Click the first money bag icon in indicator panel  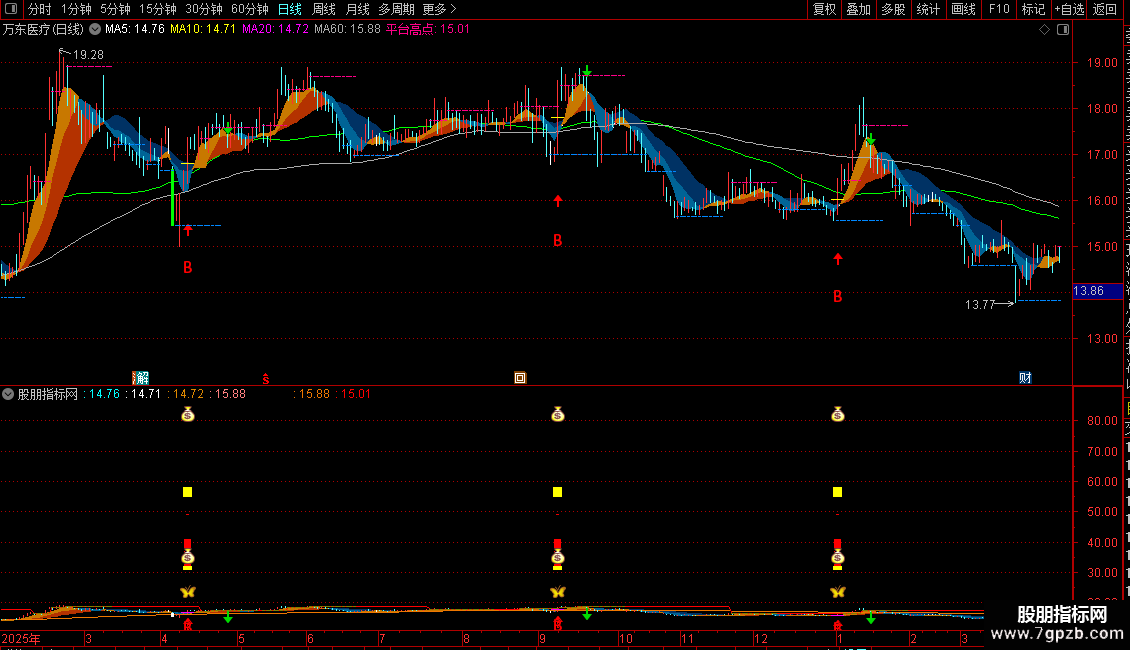(x=187, y=414)
